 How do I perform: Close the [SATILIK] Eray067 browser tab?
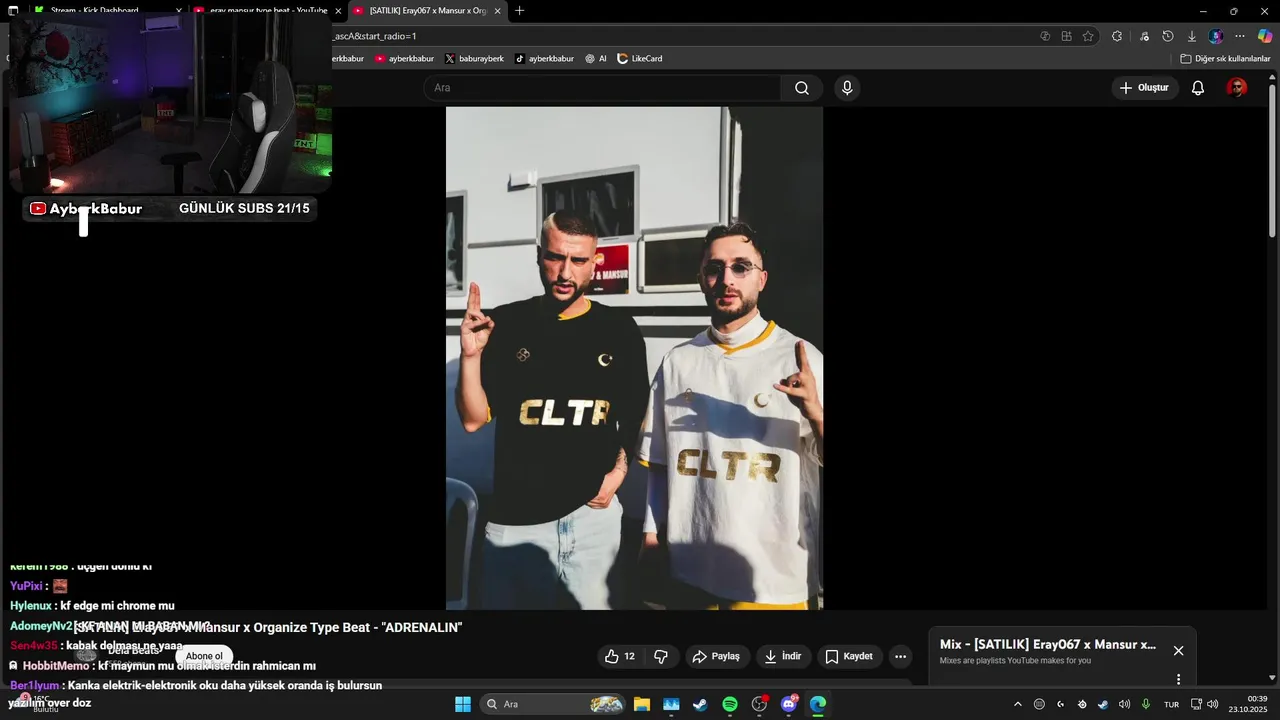[x=497, y=11]
